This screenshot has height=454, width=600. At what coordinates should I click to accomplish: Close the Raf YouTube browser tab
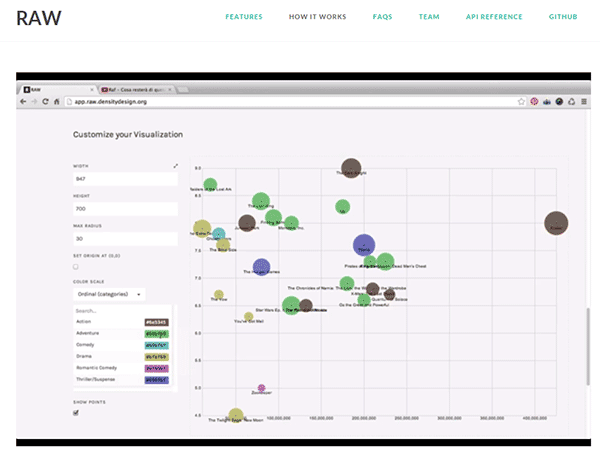[x=170, y=90]
